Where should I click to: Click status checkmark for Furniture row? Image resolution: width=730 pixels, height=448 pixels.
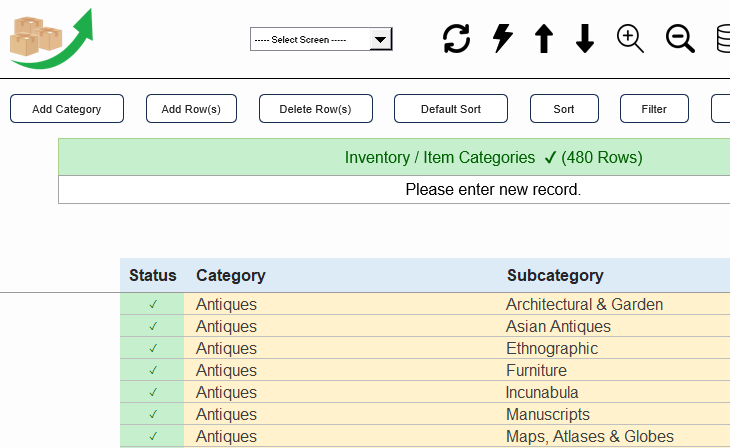(153, 370)
